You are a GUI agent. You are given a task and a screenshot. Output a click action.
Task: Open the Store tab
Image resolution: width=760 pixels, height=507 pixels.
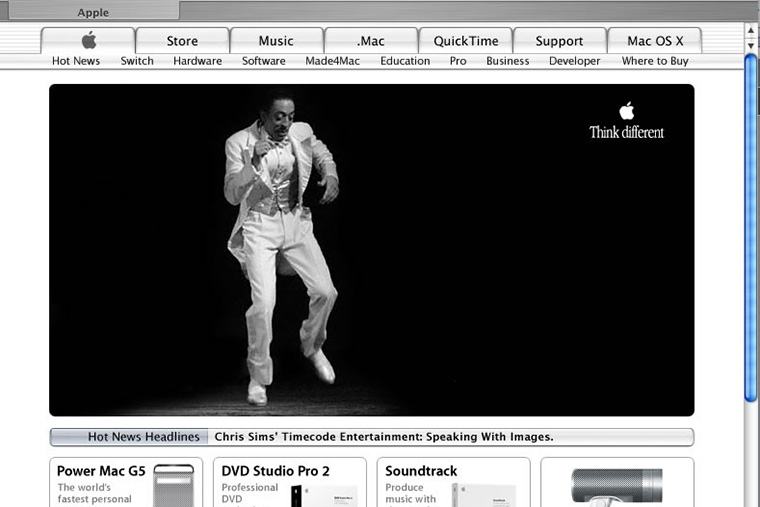click(x=182, y=41)
